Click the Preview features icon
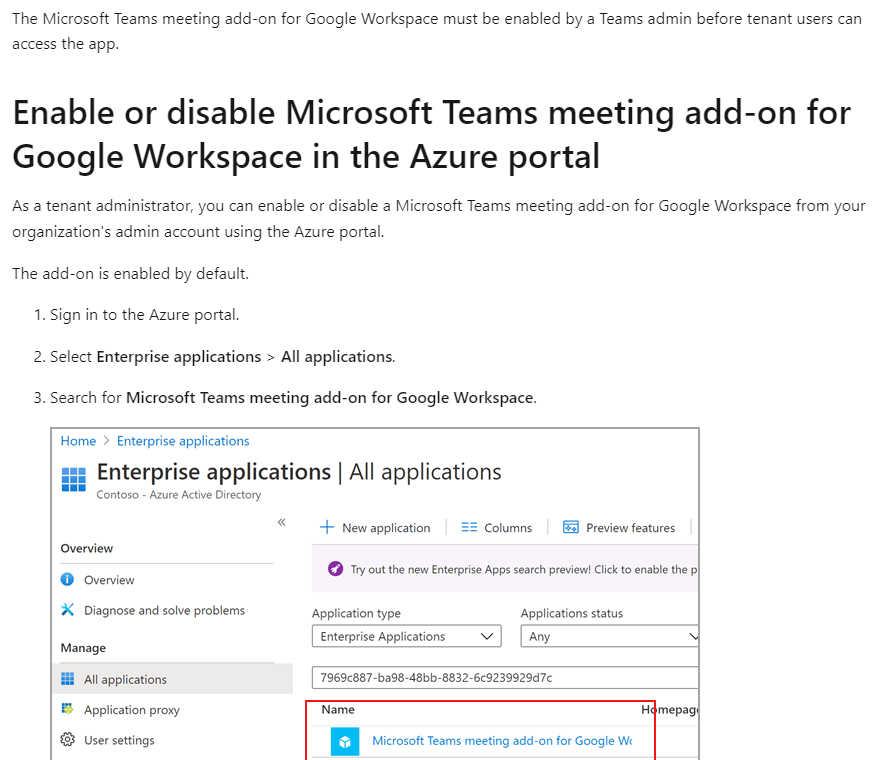873x760 pixels. [x=571, y=527]
